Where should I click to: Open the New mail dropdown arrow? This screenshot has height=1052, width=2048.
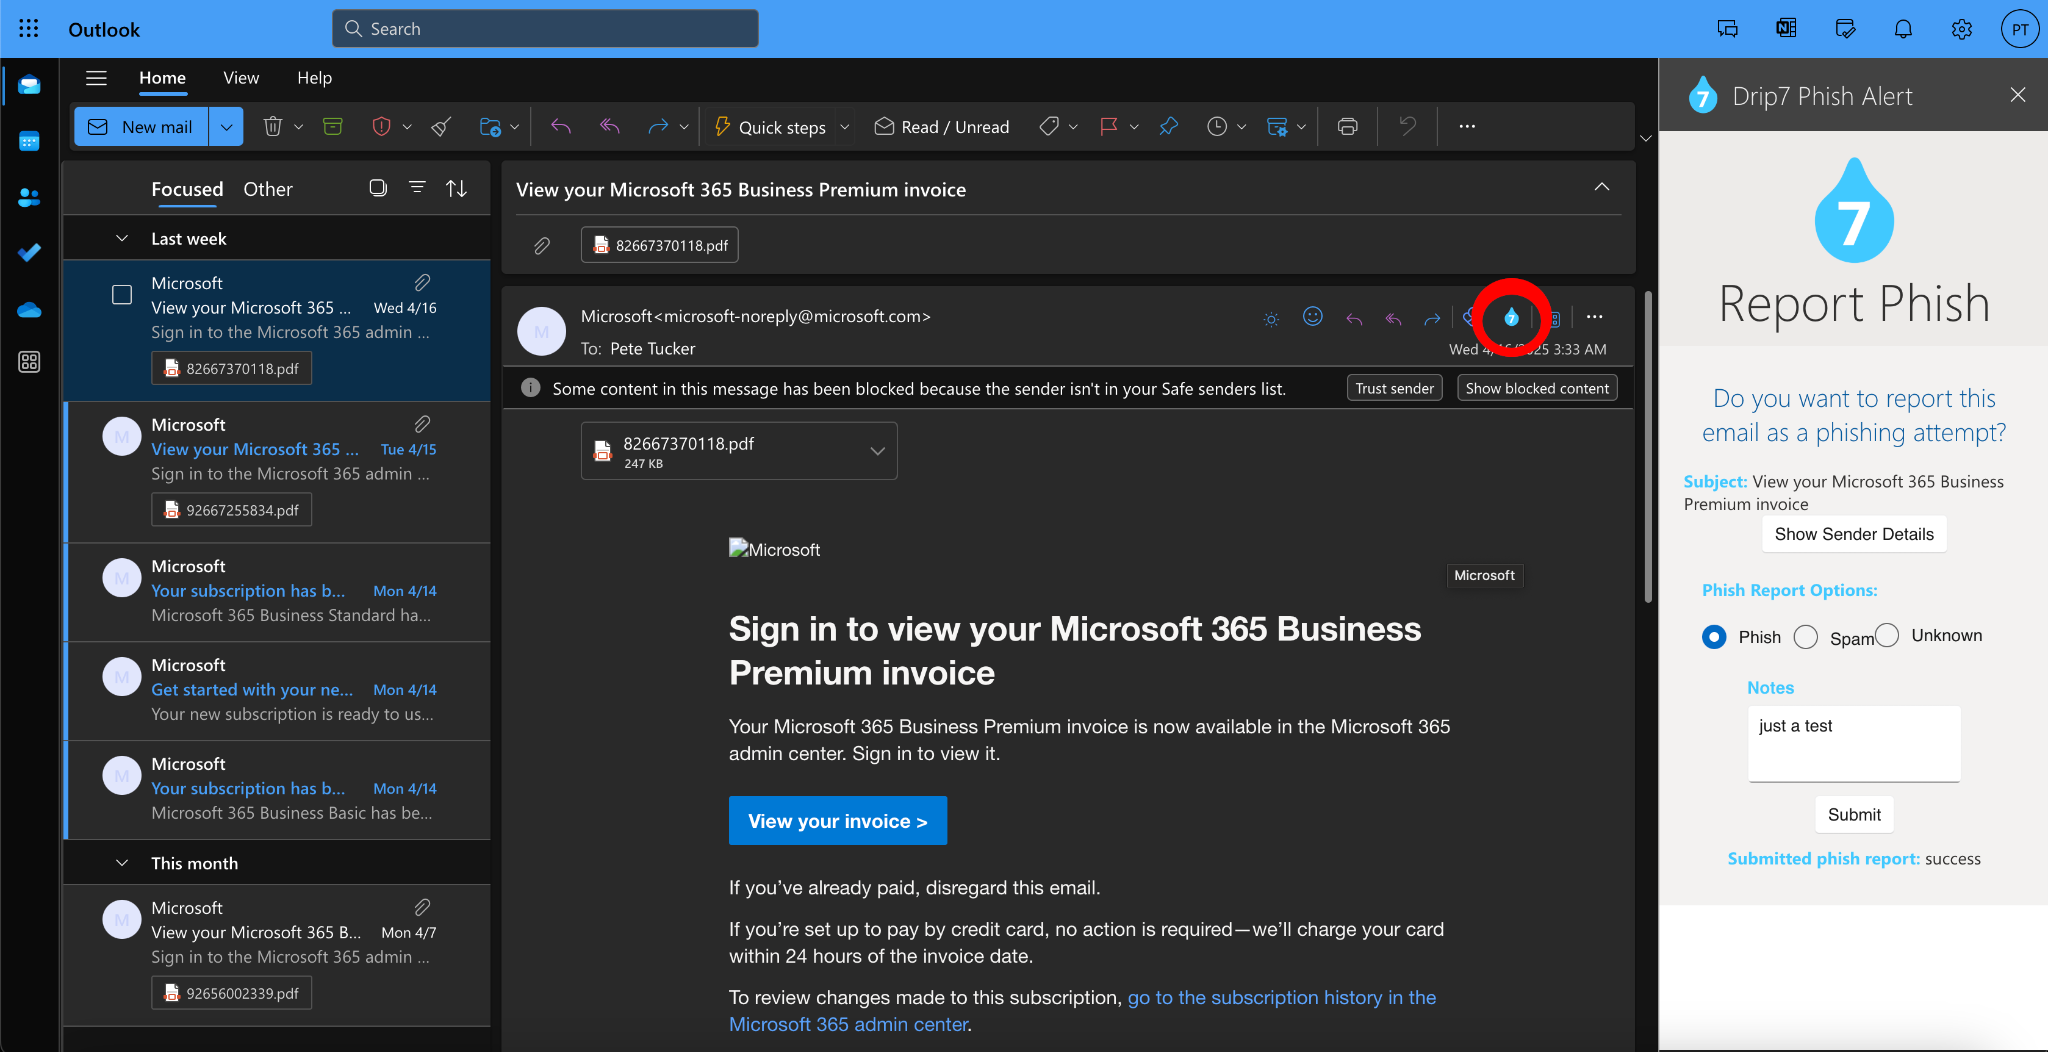click(226, 127)
